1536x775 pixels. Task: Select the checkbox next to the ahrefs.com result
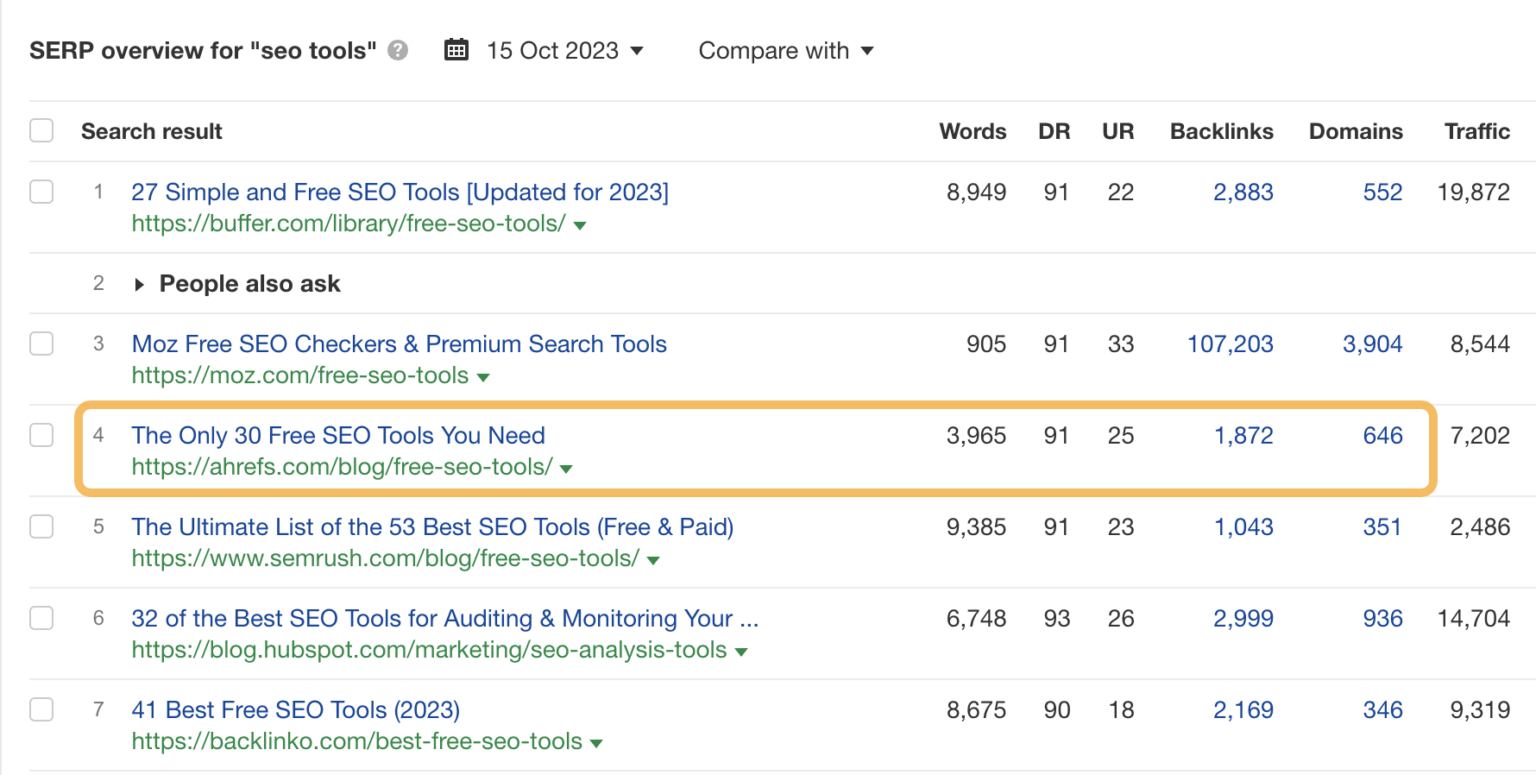[x=41, y=435]
